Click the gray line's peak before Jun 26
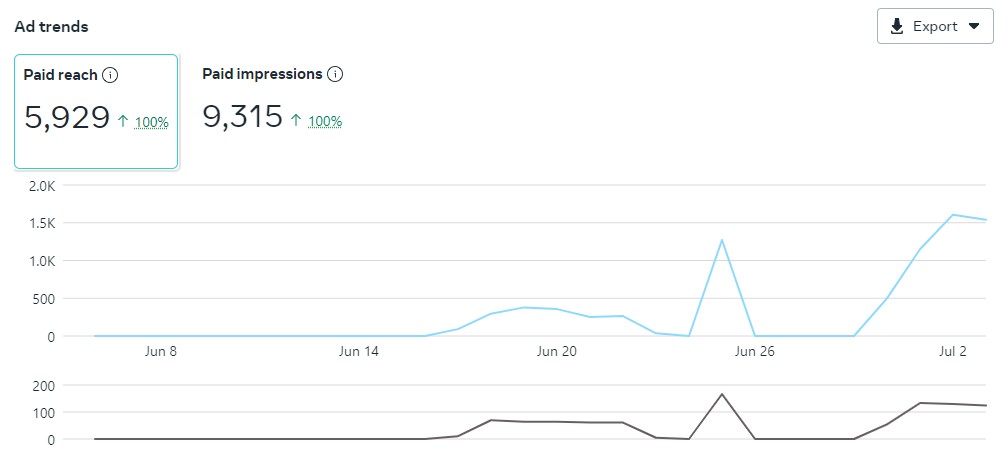 pyautogui.click(x=721, y=394)
